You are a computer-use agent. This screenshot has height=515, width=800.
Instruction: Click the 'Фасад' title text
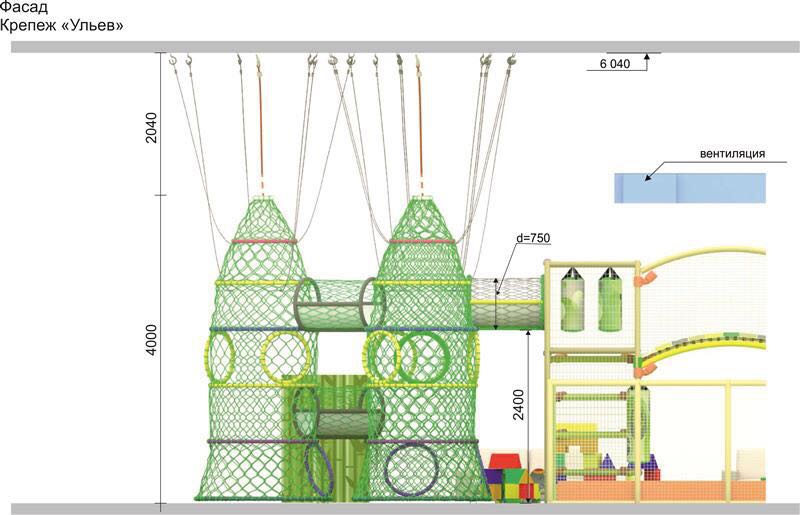pos(23,8)
